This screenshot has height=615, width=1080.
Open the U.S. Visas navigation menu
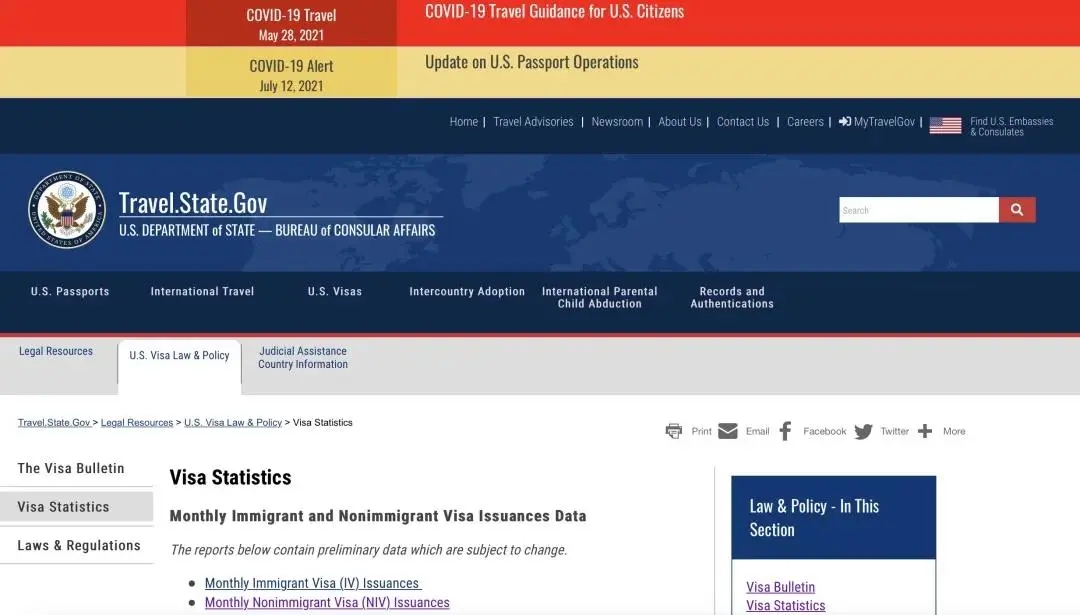(335, 292)
